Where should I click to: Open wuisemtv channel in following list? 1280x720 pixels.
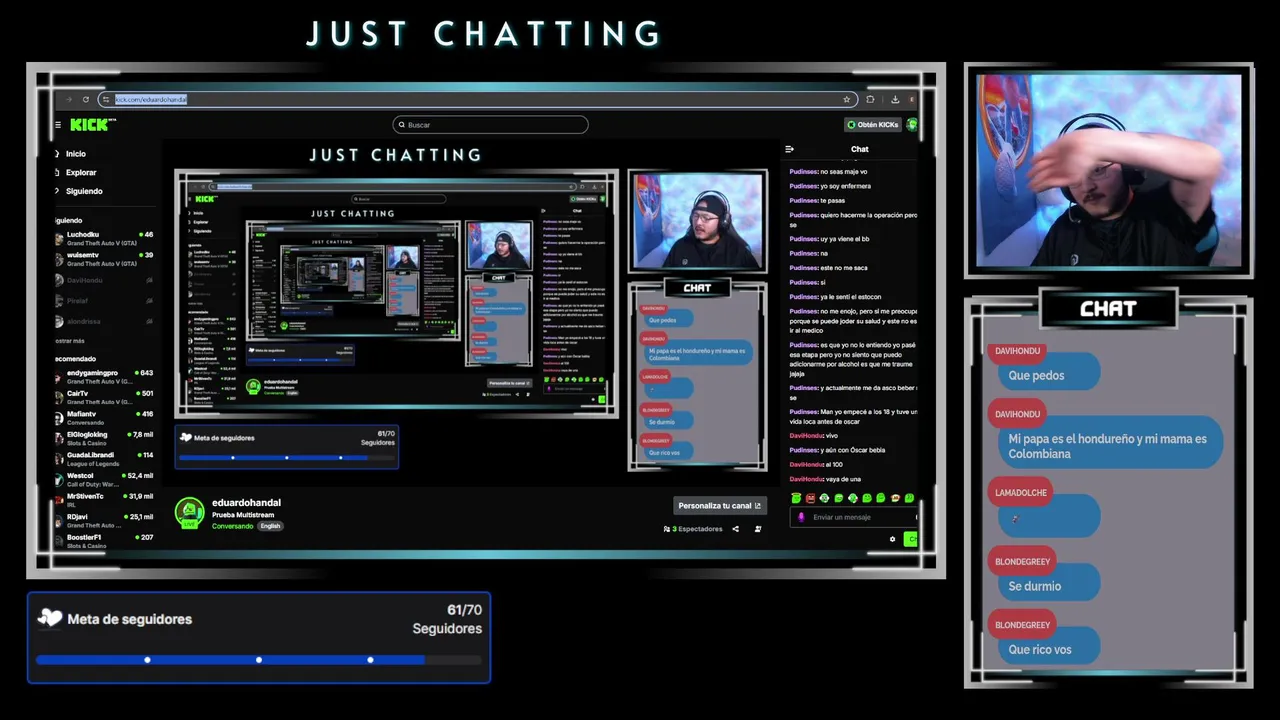click(x=104, y=259)
